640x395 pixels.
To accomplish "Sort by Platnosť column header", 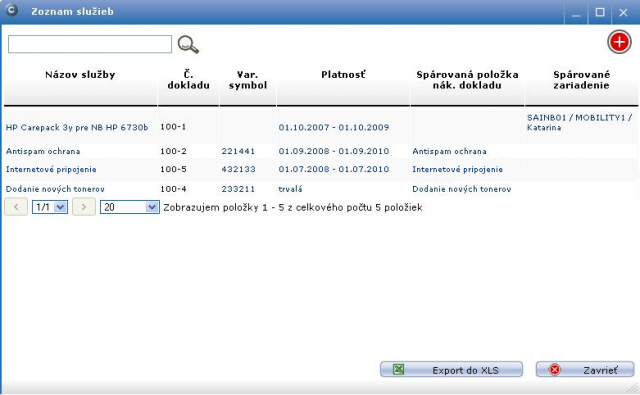I will [x=343, y=75].
